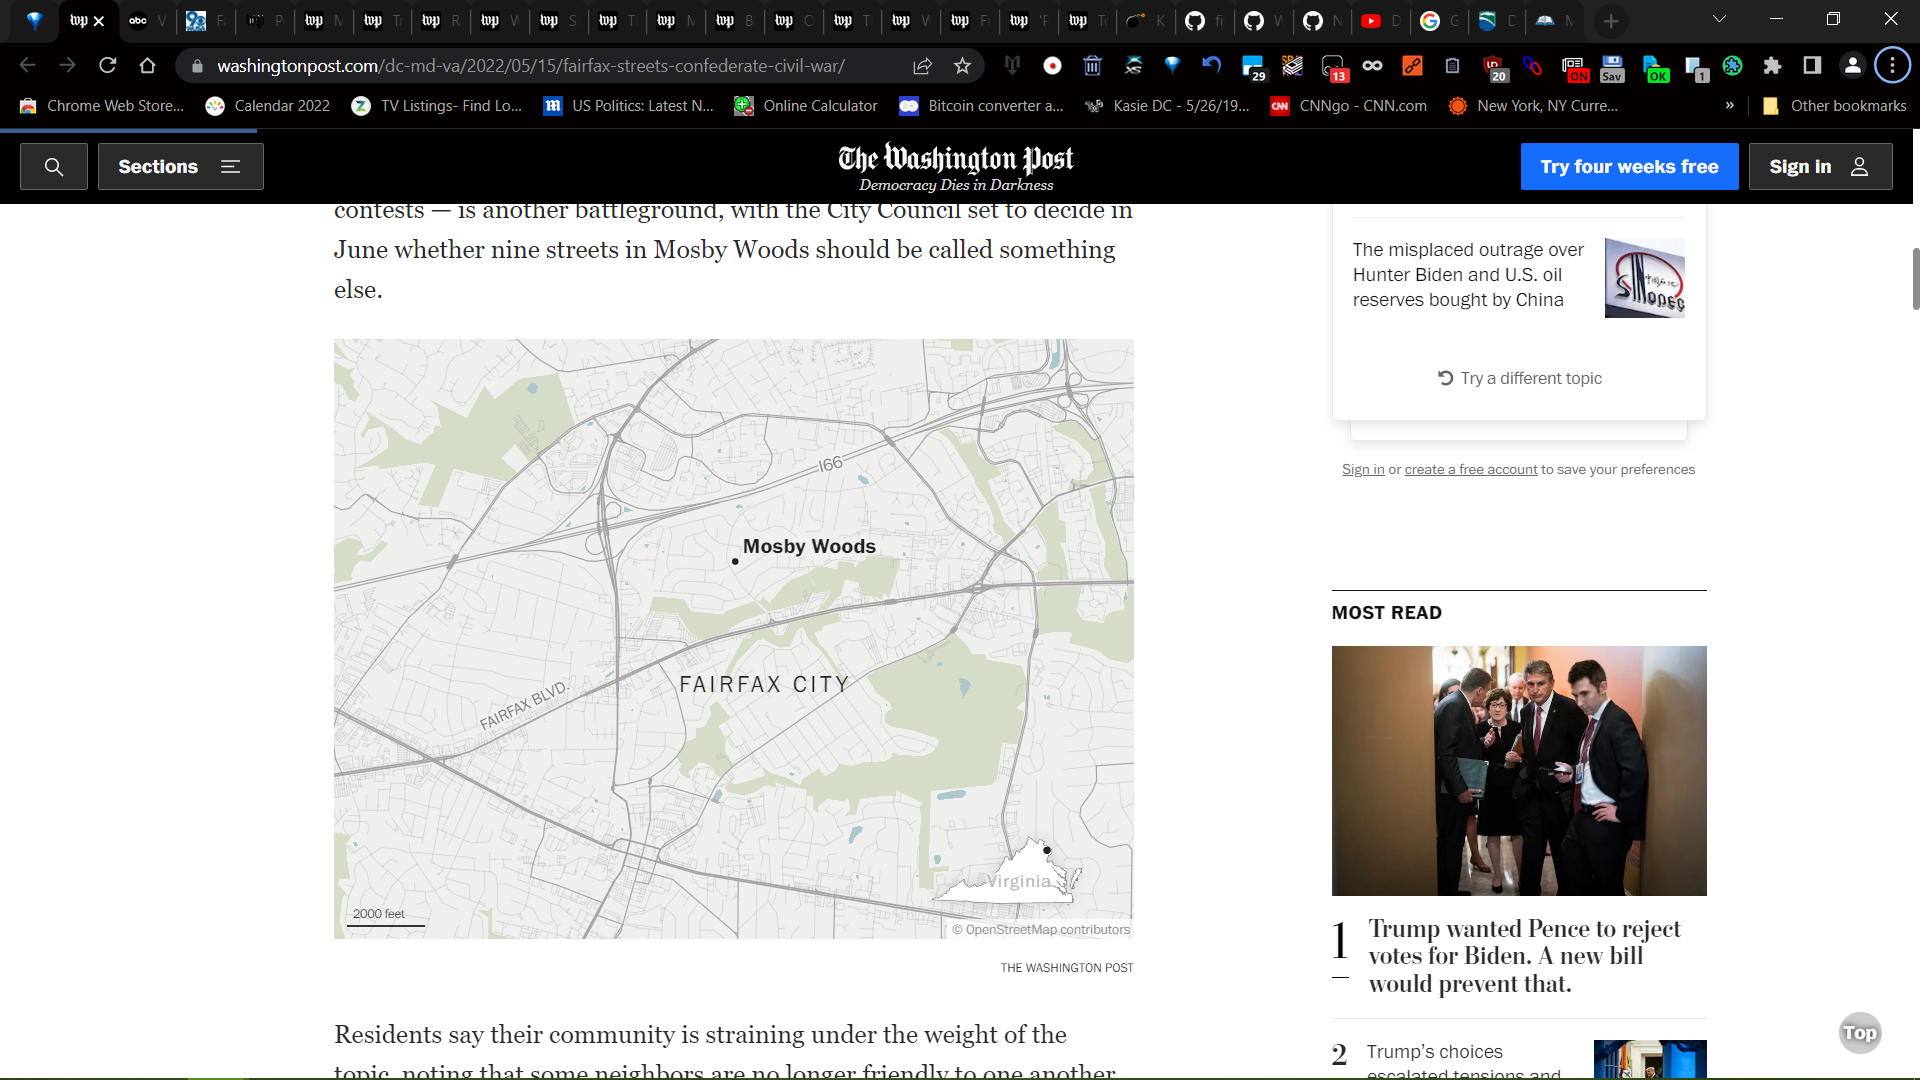Viewport: 1920px width, 1080px height.
Task: Switch to the Washington Post article tab
Action: [80, 20]
